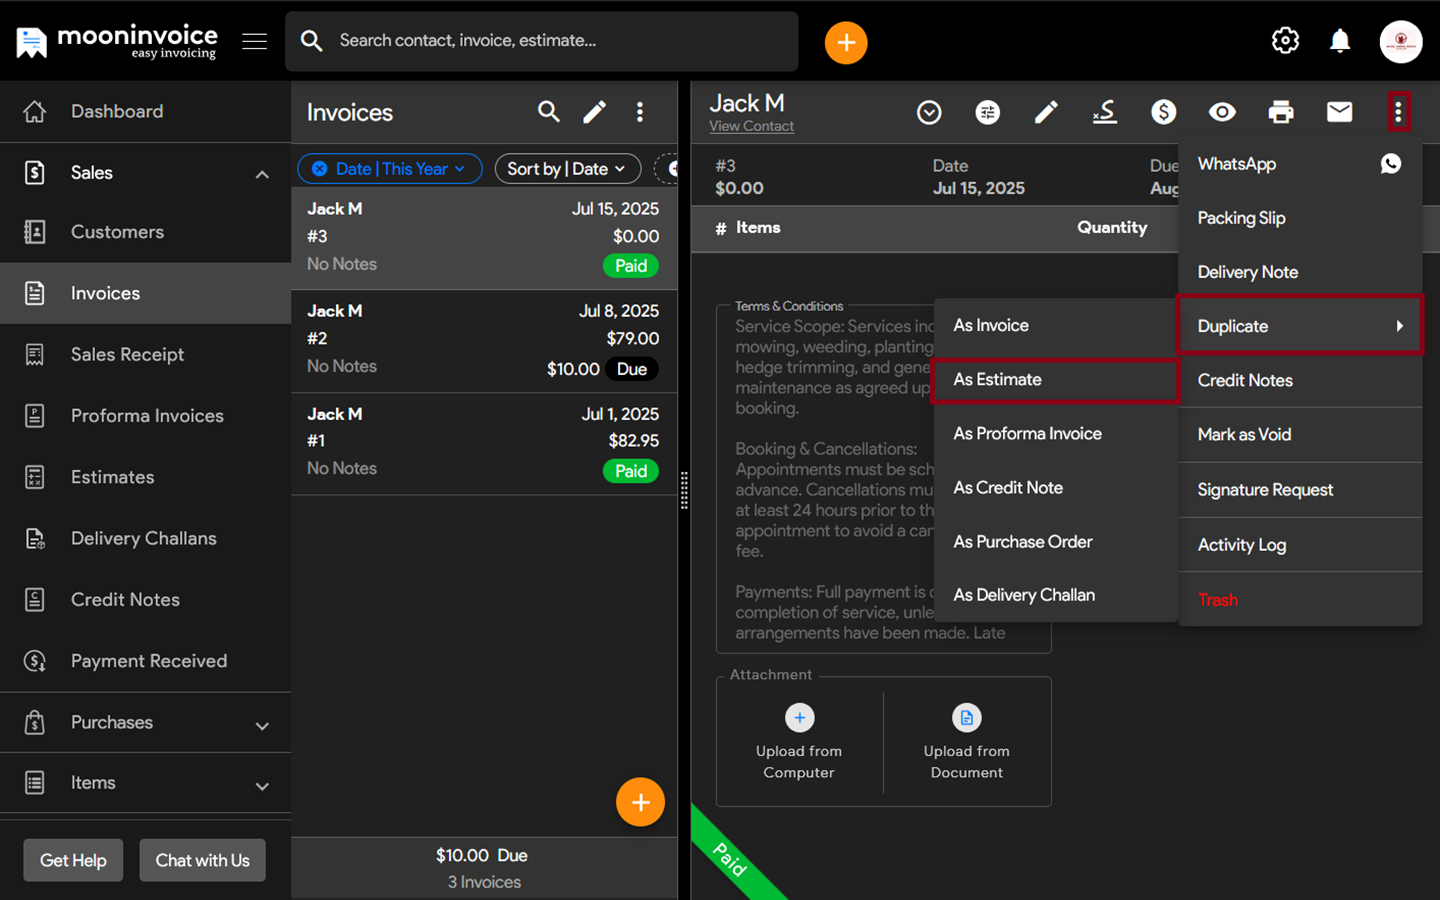Open the Date This Year filter dropdown
1440x900 pixels.
[x=390, y=169]
